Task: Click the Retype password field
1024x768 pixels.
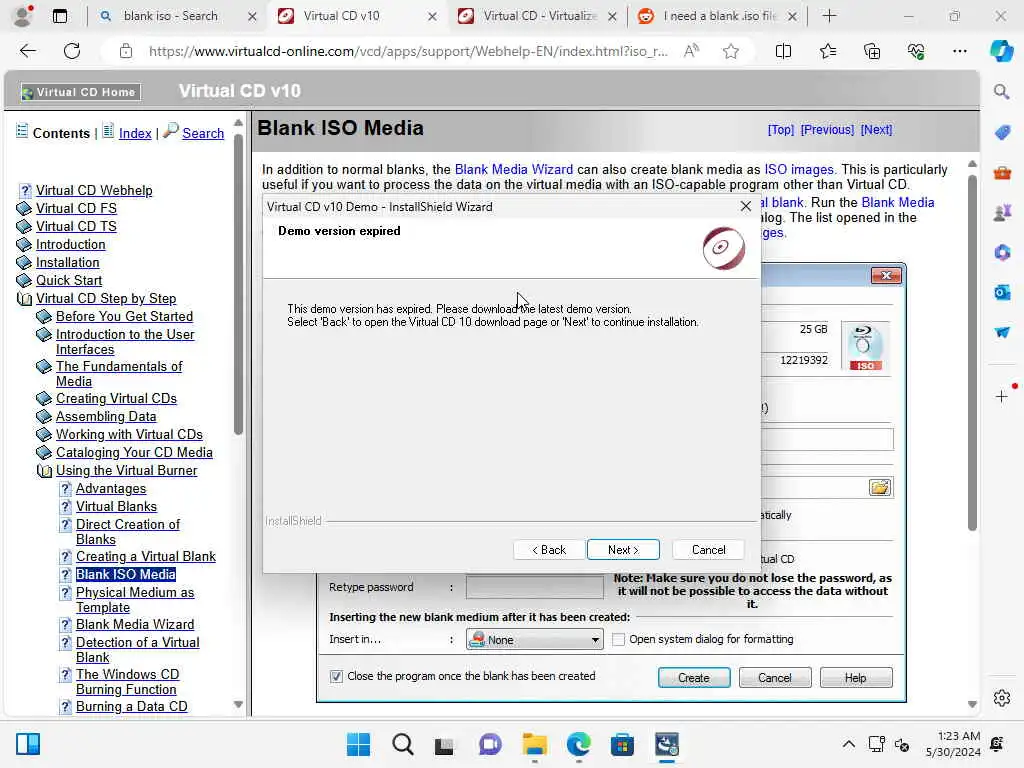Action: tap(534, 587)
